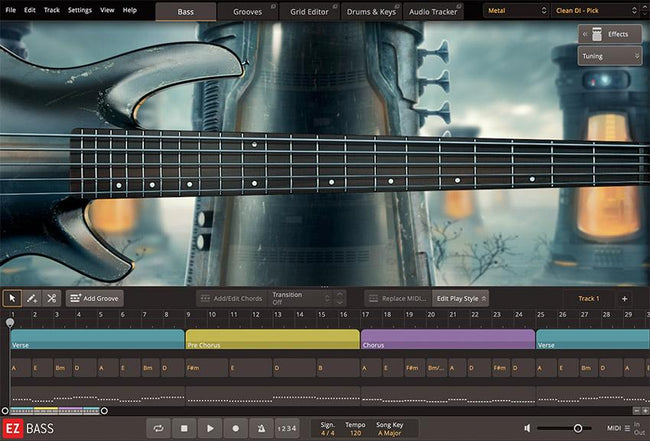Select the scissors cut tool
The image size is (650, 441).
point(51,298)
